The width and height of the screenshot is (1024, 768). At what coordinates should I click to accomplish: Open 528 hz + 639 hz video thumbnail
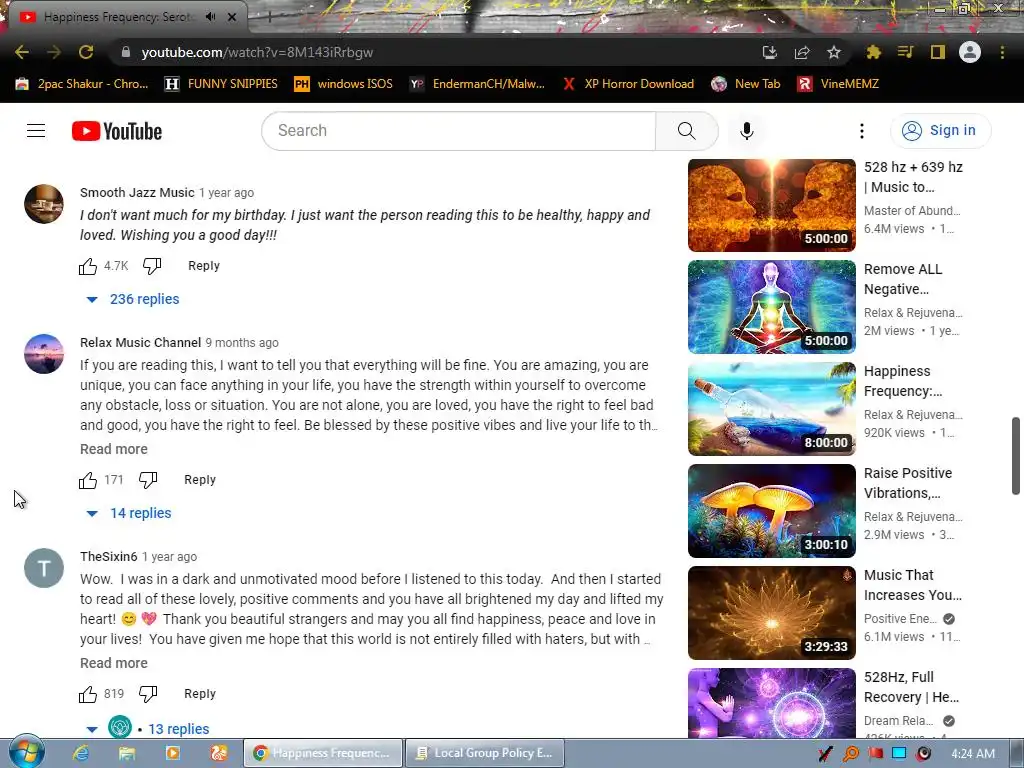(771, 206)
